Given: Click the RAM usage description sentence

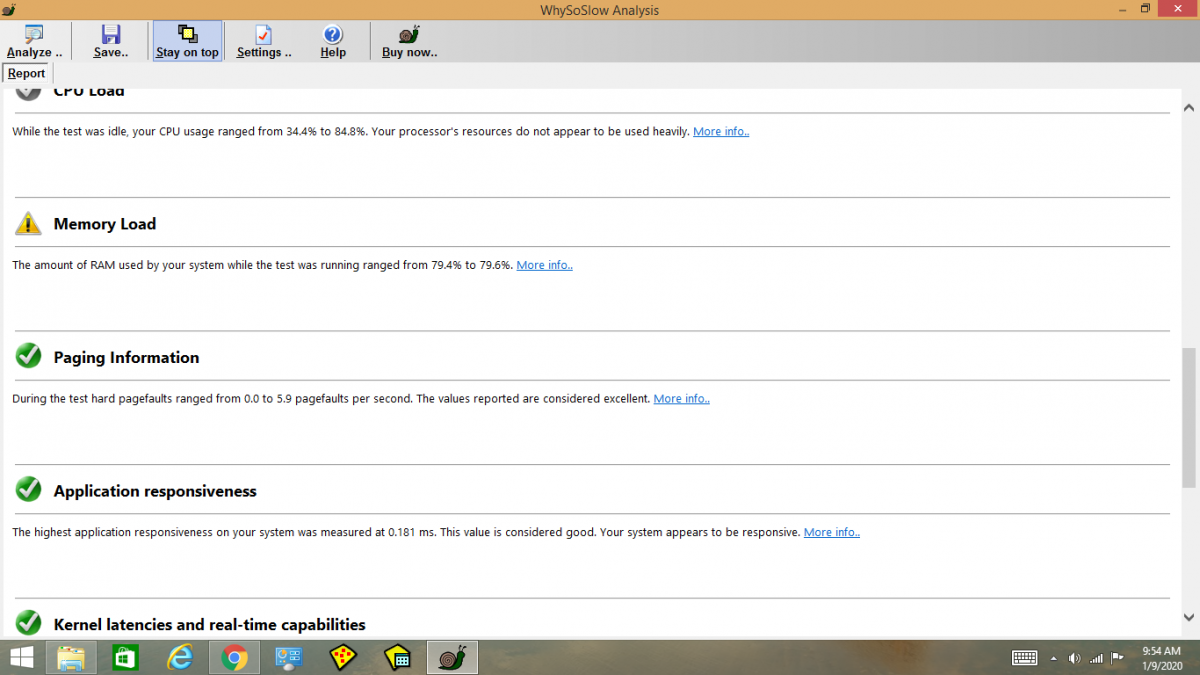Looking at the screenshot, I should pyautogui.click(x=263, y=265).
